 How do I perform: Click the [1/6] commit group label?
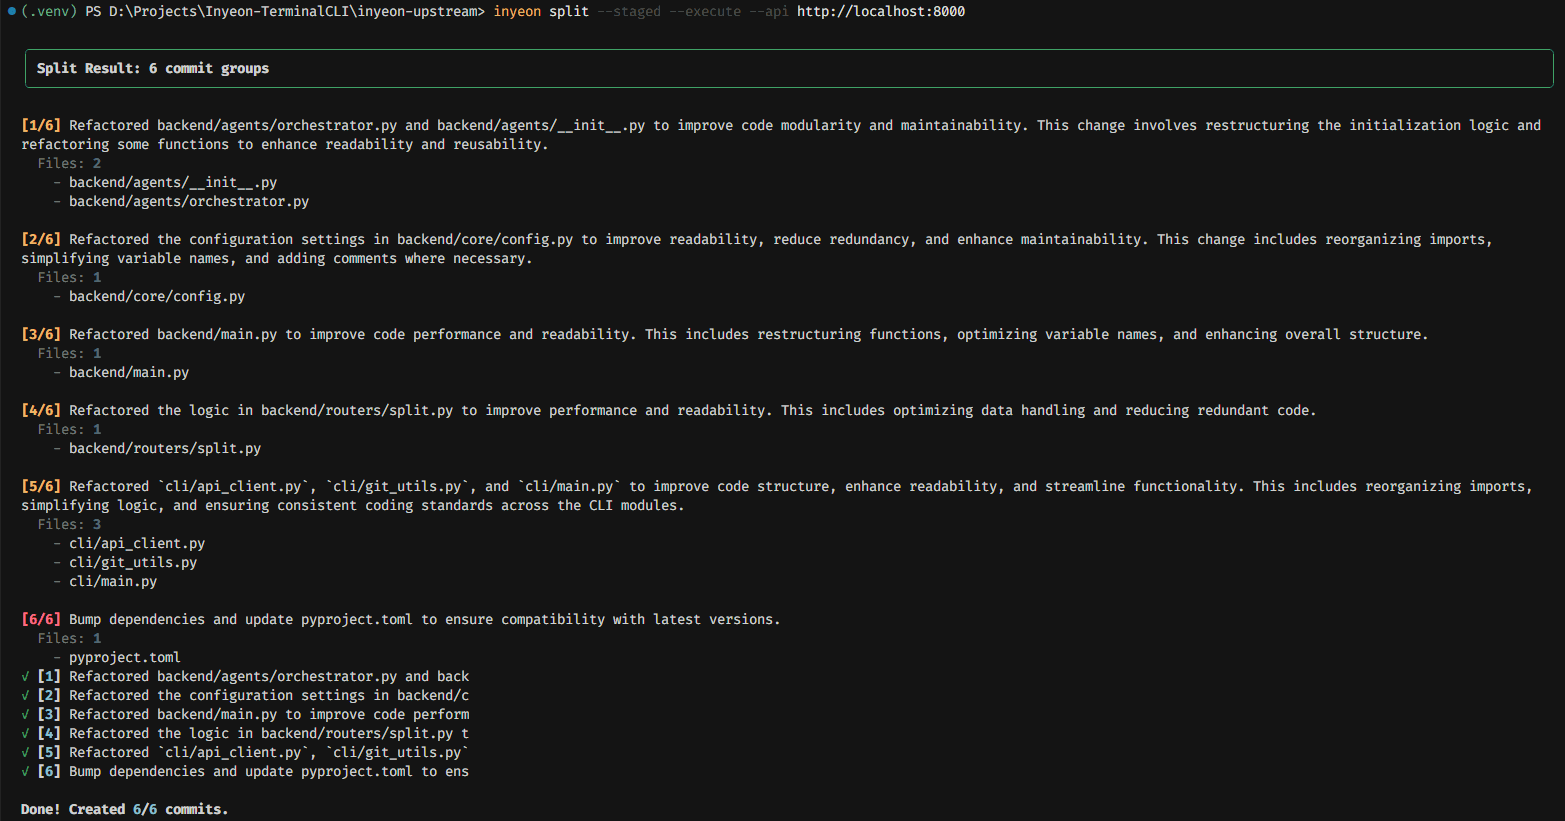[41, 125]
